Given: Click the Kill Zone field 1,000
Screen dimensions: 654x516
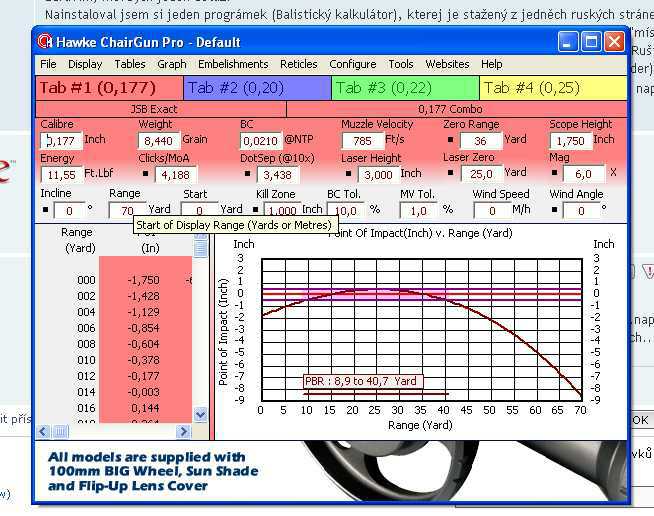Looking at the screenshot, I should (282, 211).
